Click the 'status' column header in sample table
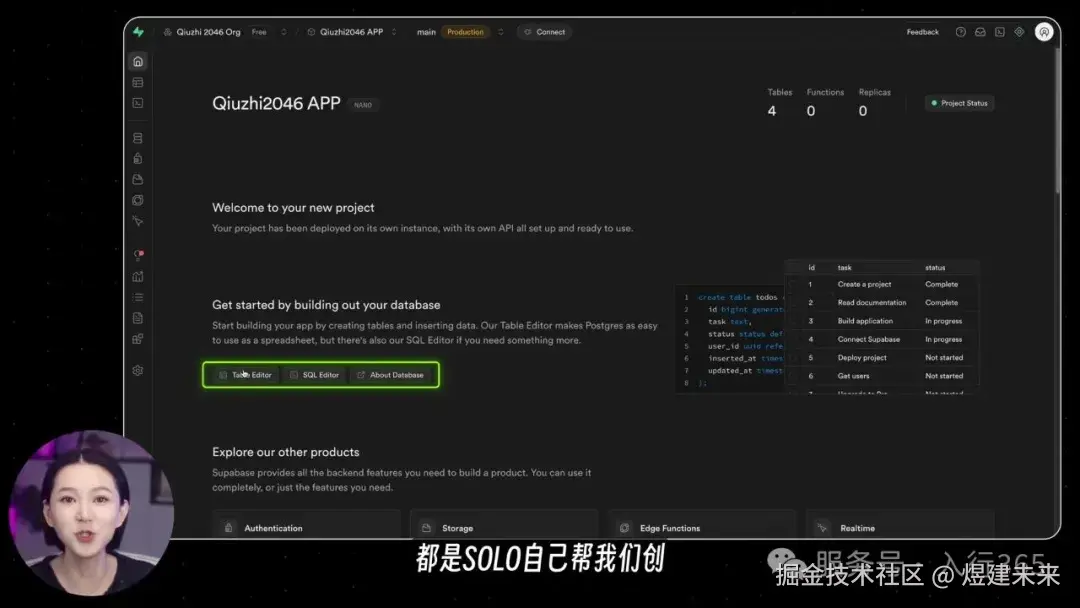Screen dimensions: 1080x608 click(x=935, y=267)
